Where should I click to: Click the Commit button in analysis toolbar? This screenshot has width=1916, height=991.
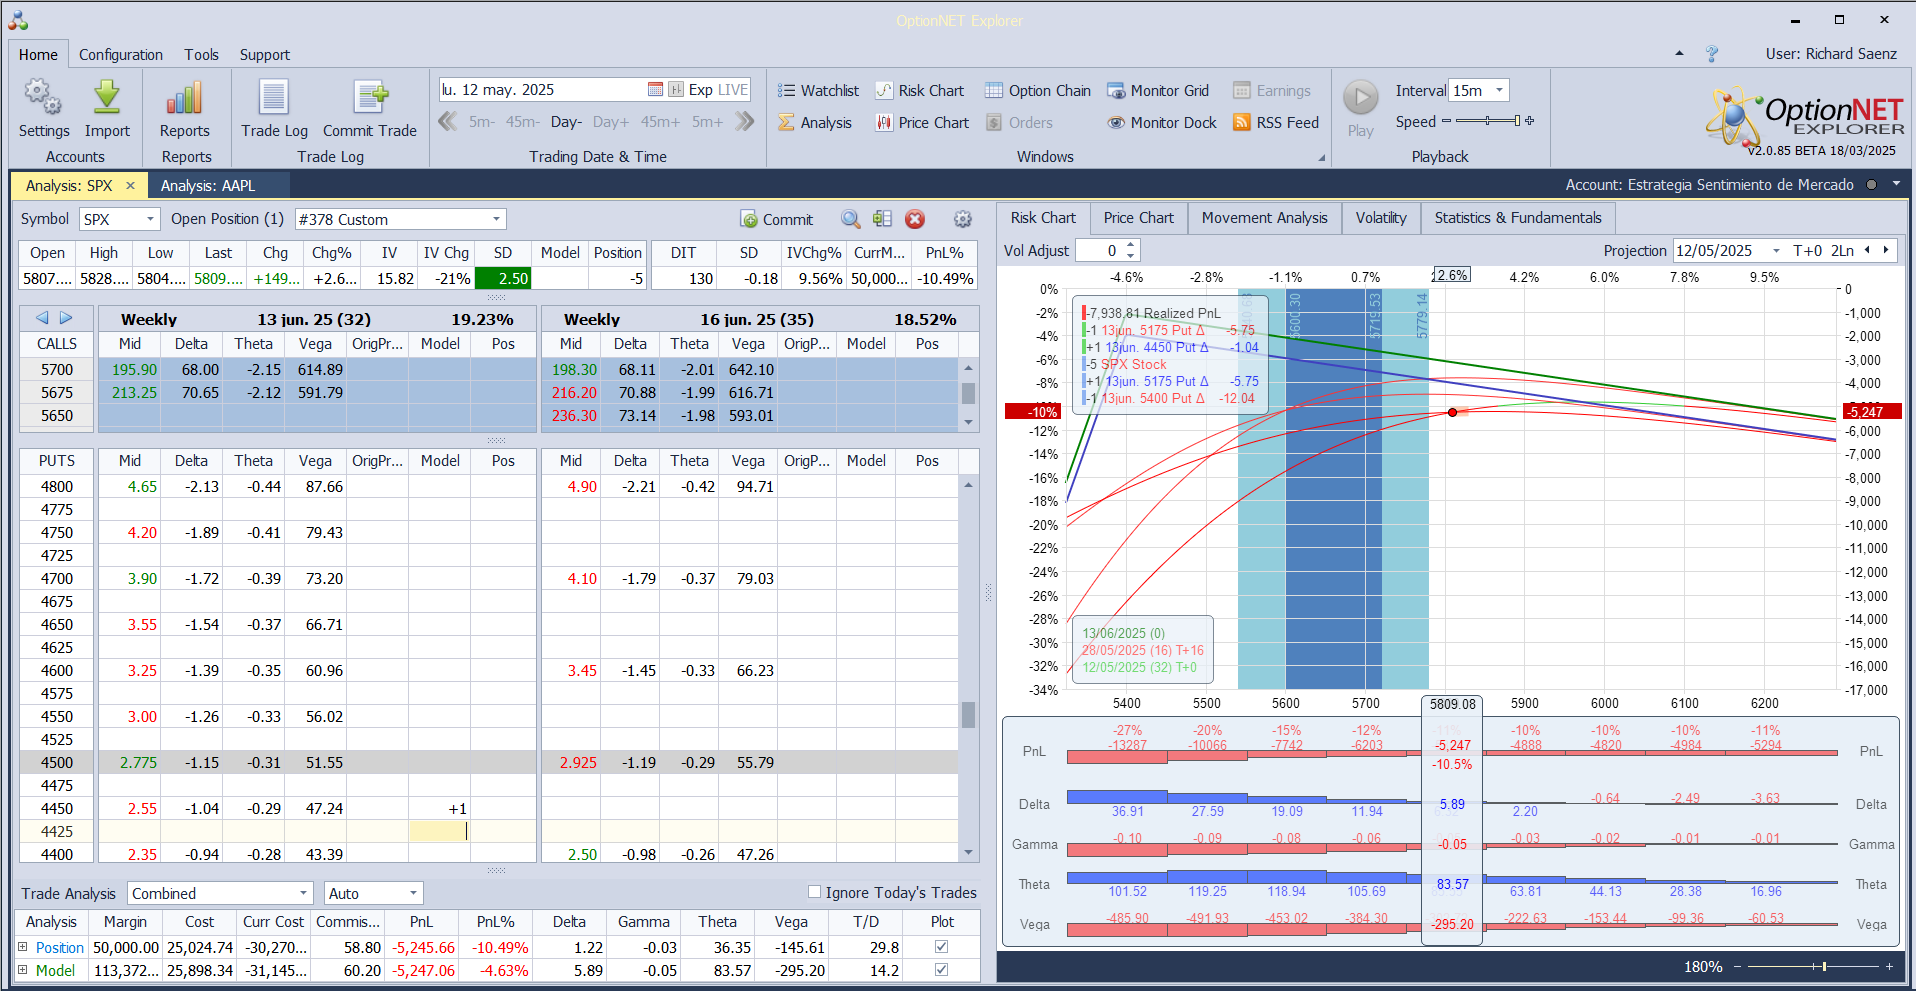click(x=777, y=219)
